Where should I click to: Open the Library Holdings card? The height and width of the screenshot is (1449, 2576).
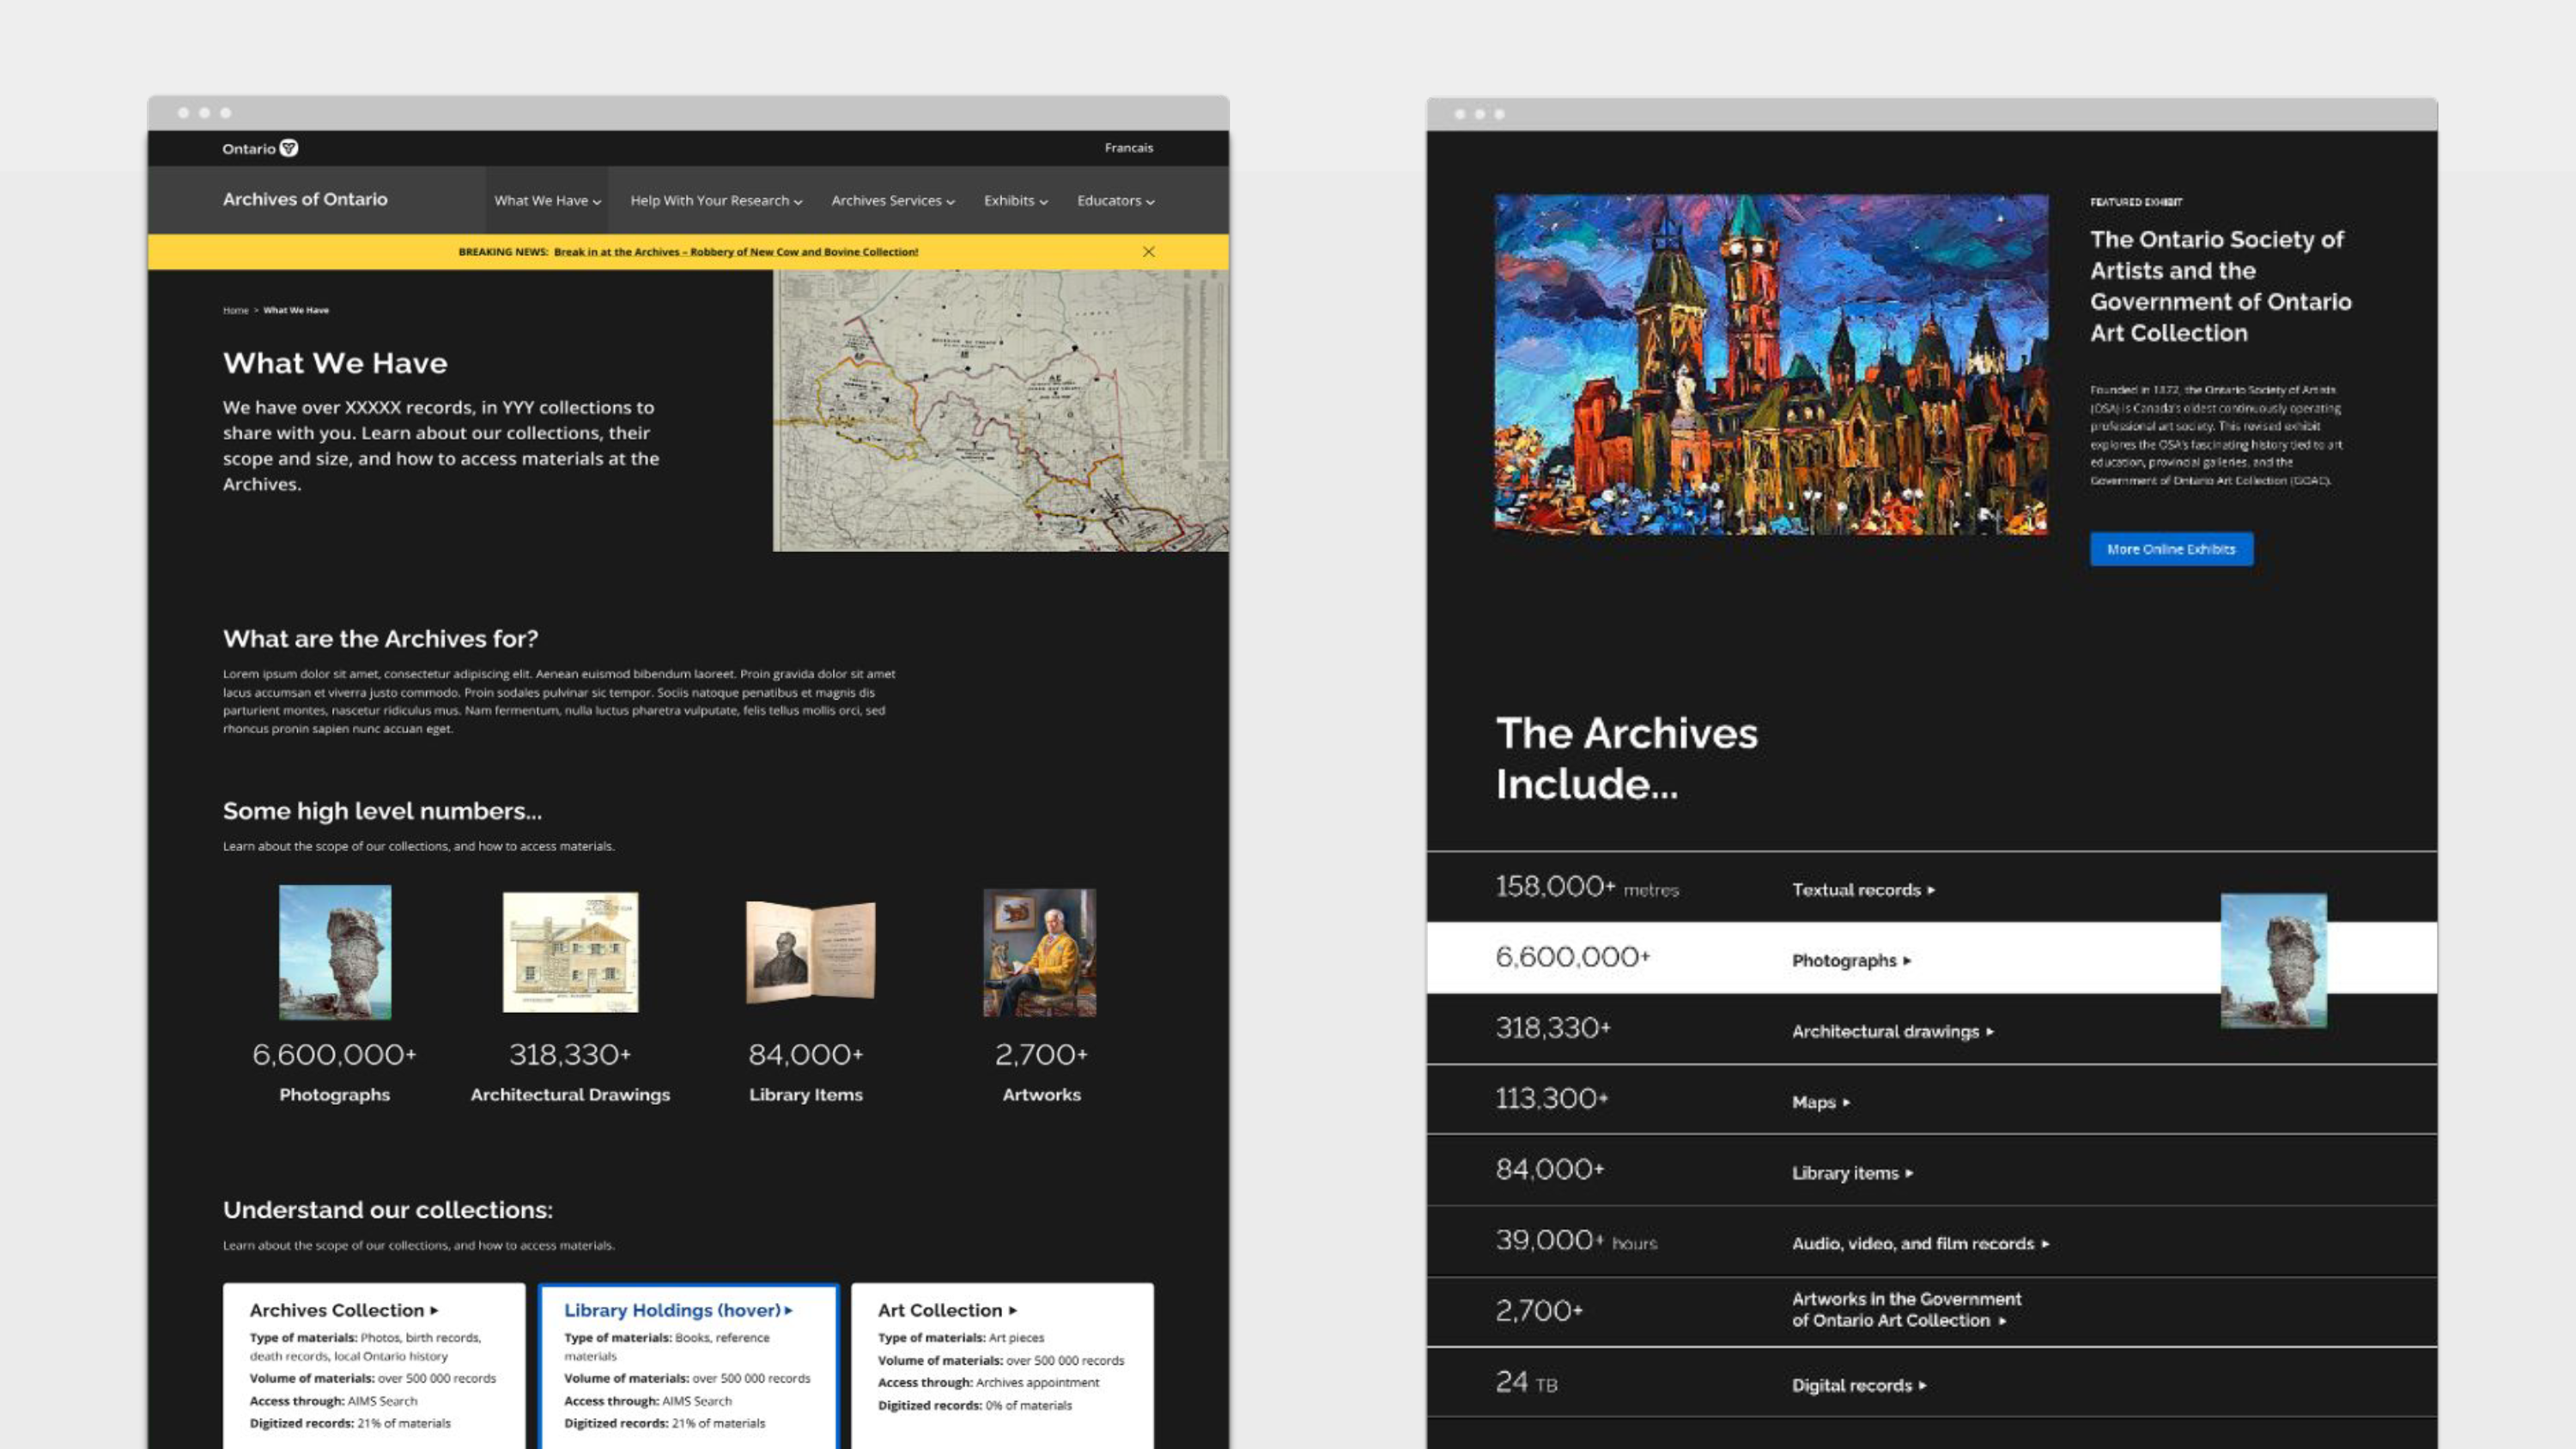pos(688,1366)
